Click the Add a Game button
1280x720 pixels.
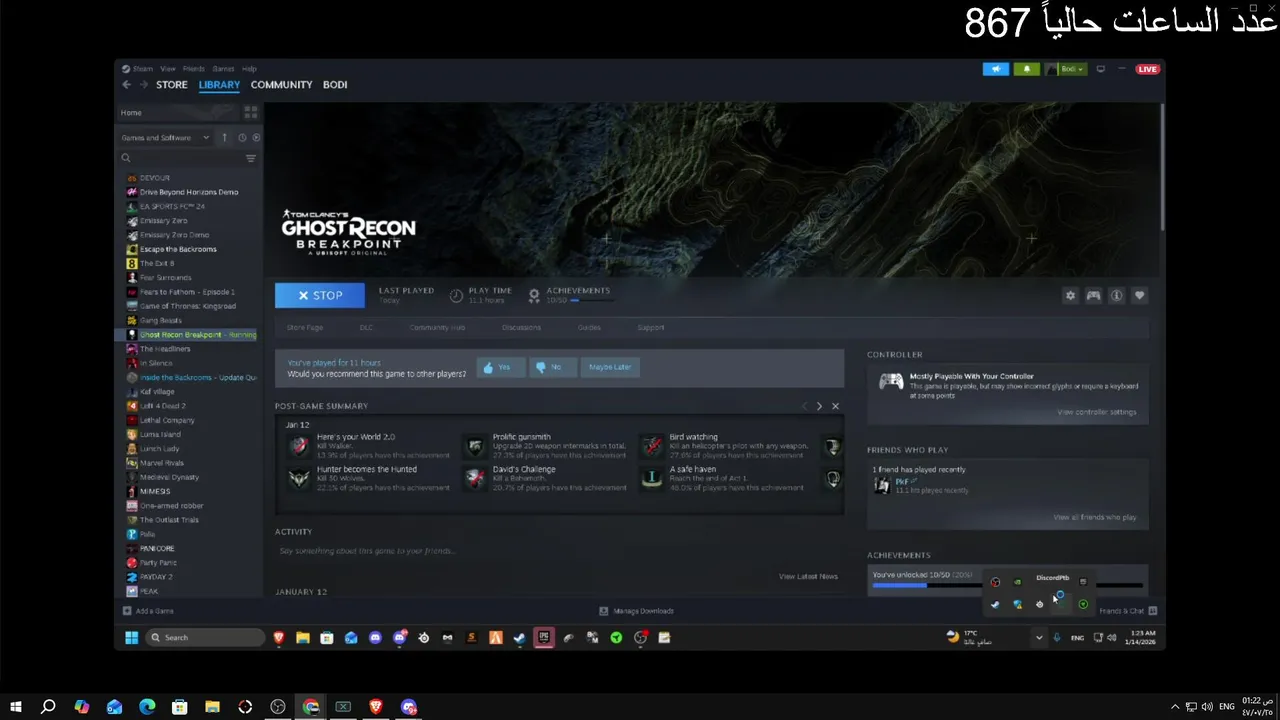click(x=148, y=611)
